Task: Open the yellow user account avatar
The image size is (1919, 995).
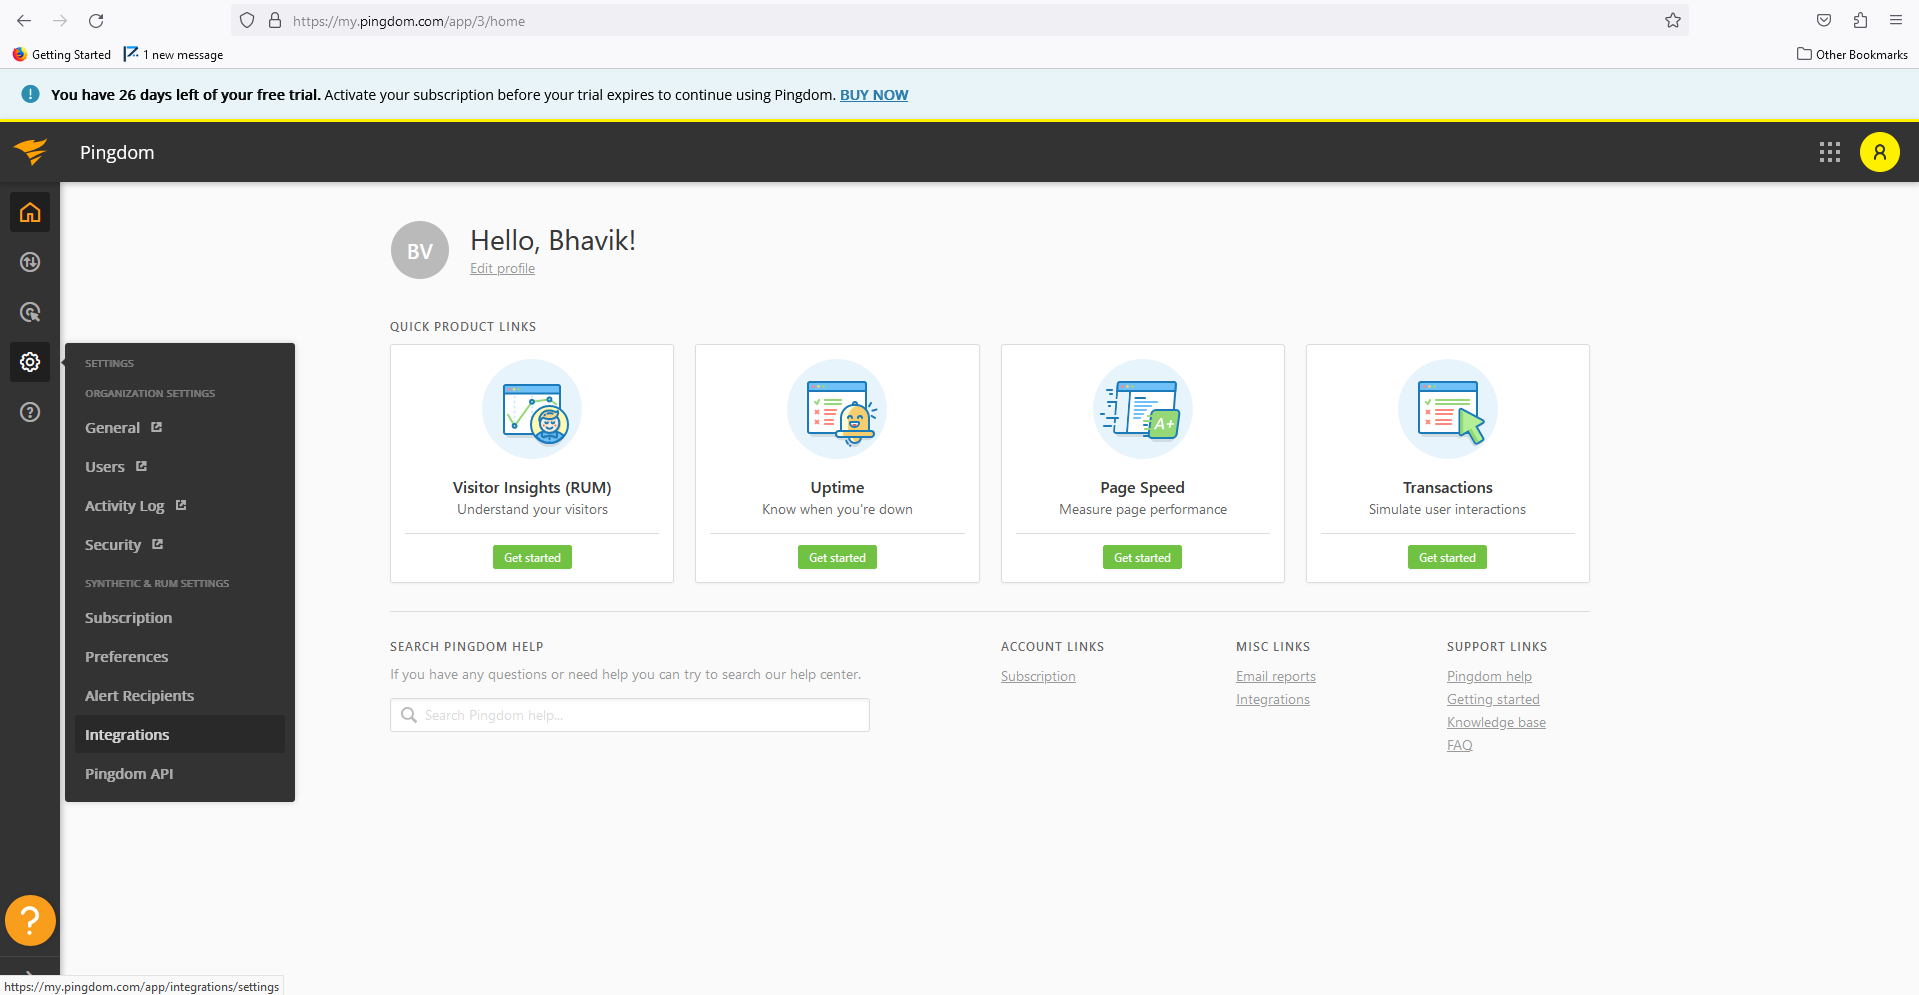Action: click(x=1880, y=152)
